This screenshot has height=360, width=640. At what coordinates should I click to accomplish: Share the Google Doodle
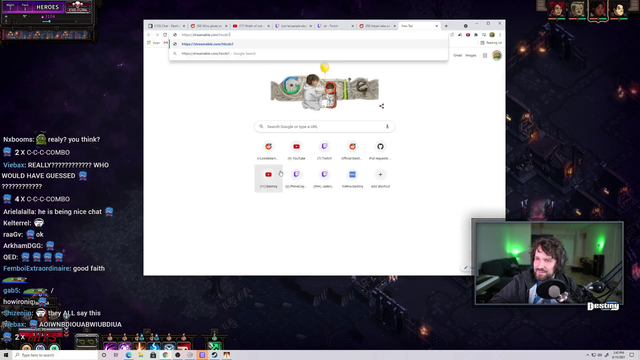pyautogui.click(x=382, y=106)
